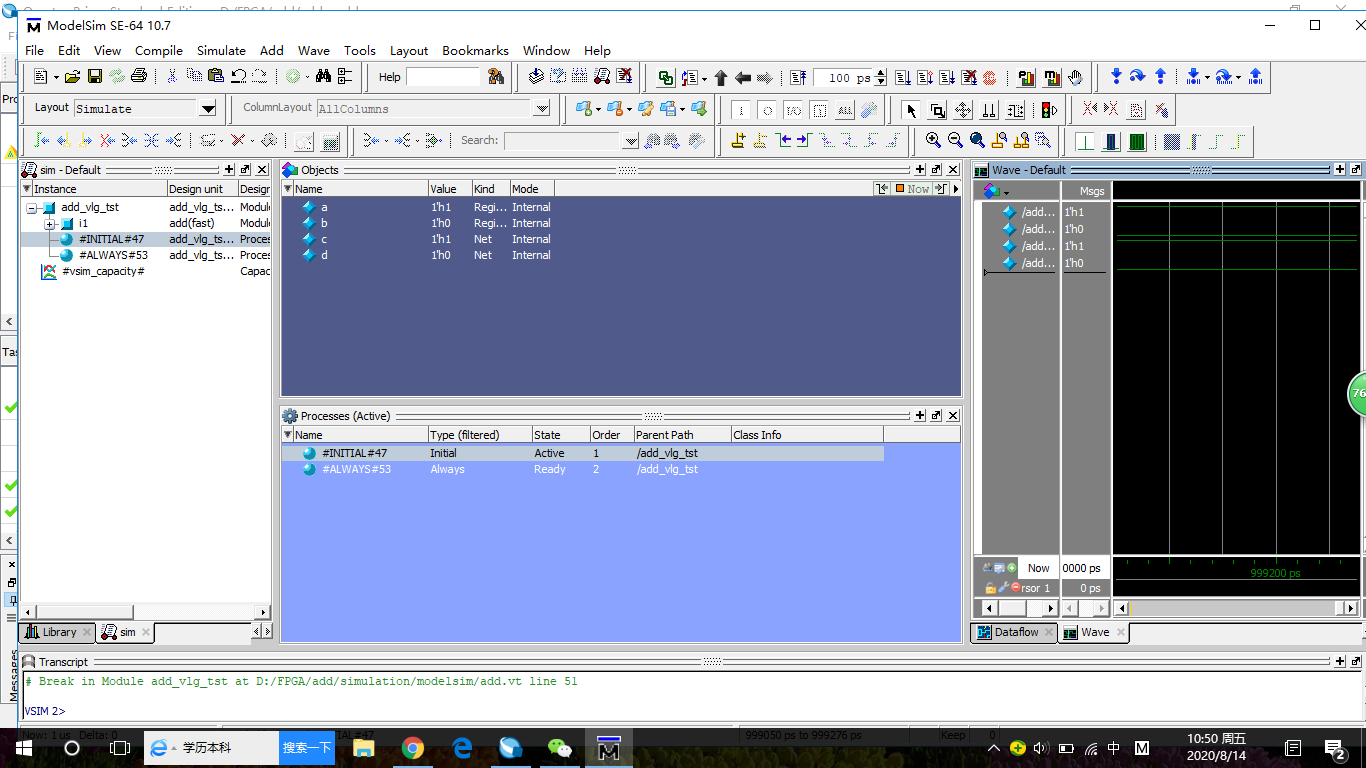Toggle the All signals filter button
The width and height of the screenshot is (1366, 768).
point(845,109)
